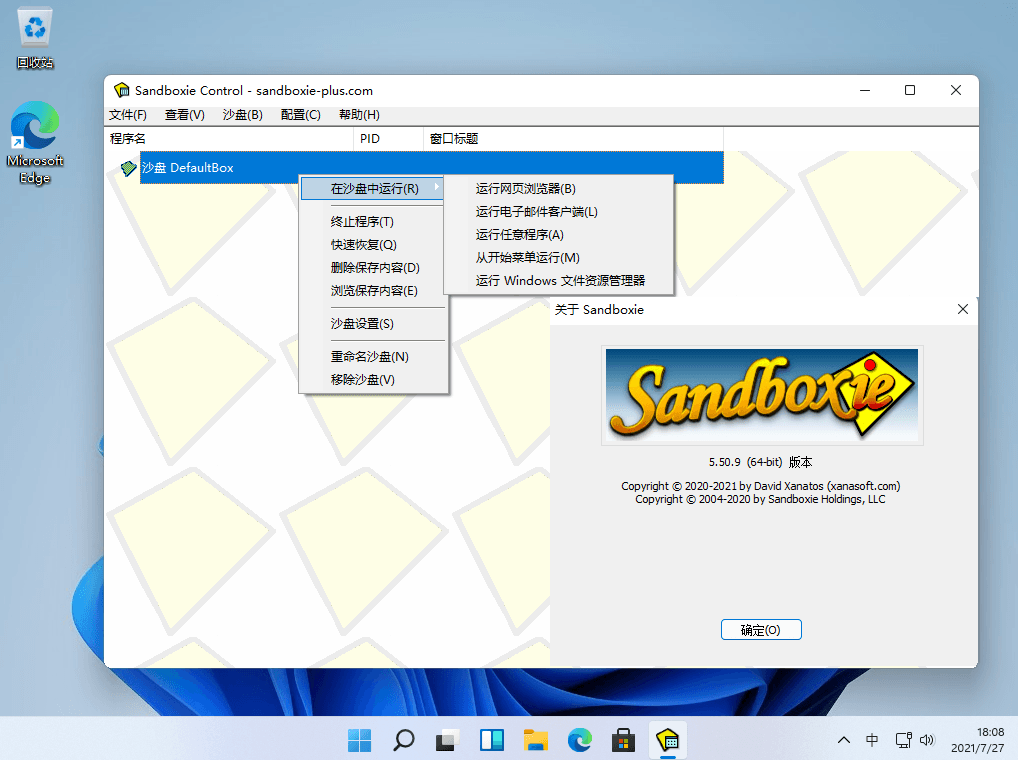1018x760 pixels.
Task: Minimize the Sandboxie Control window
Action: coord(865,90)
